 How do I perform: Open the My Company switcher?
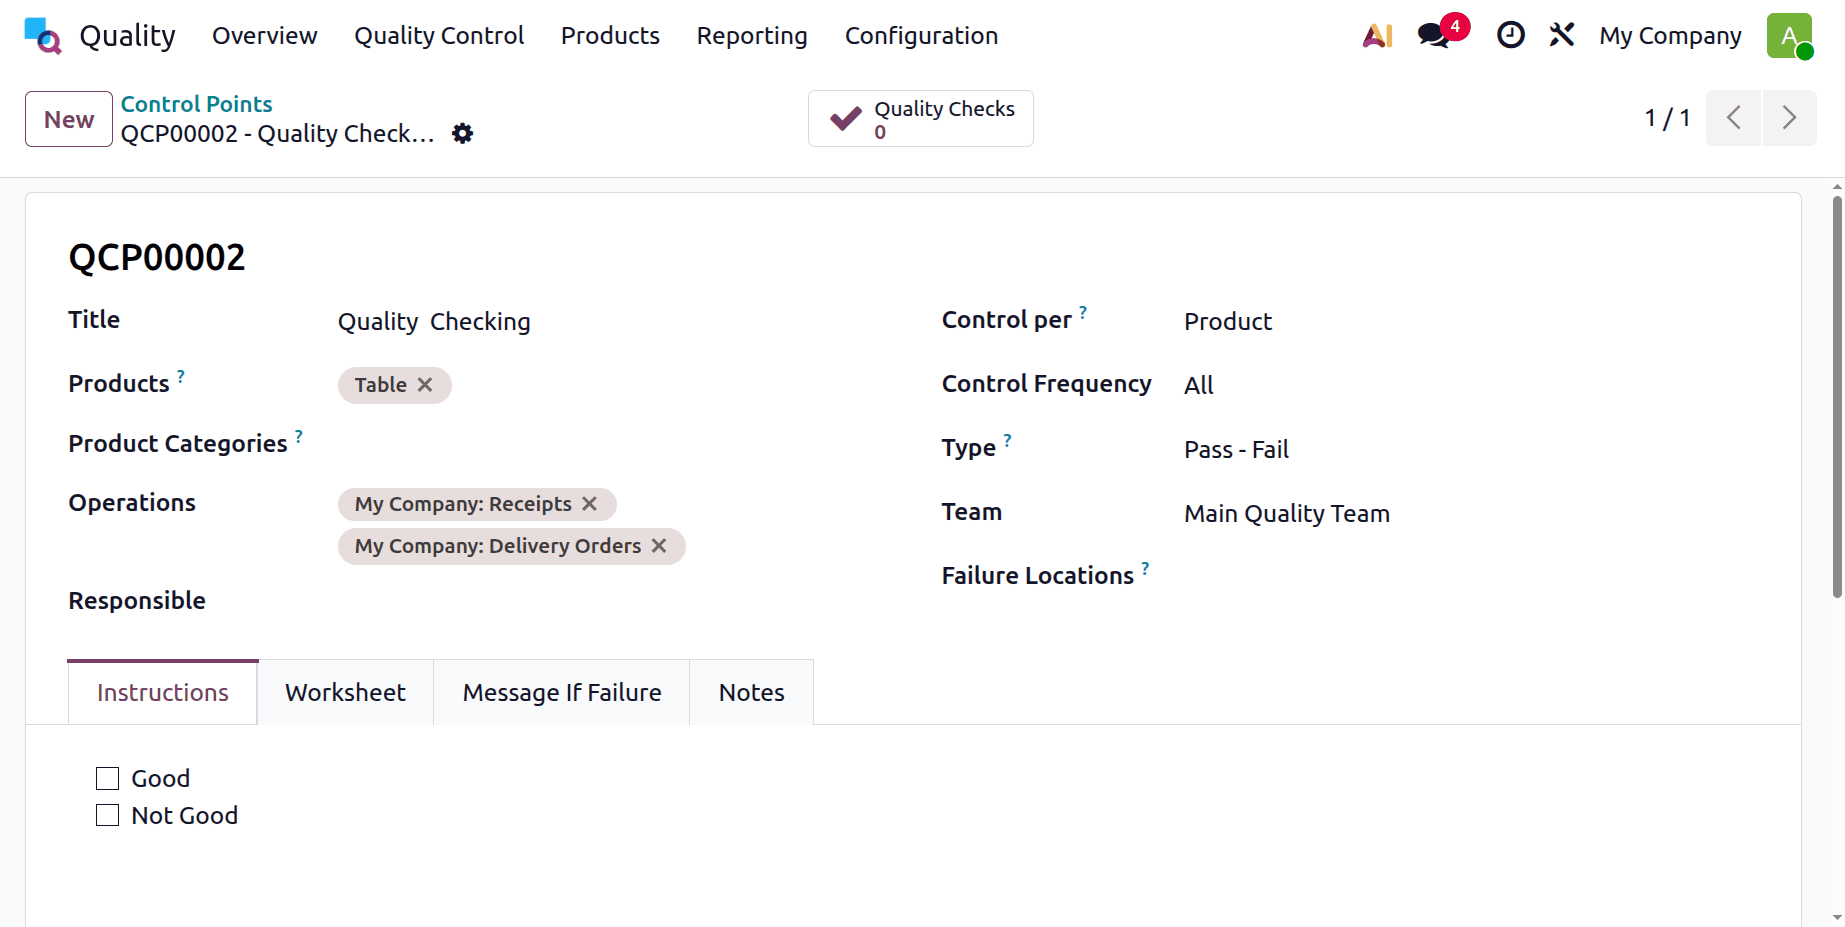1670,36
